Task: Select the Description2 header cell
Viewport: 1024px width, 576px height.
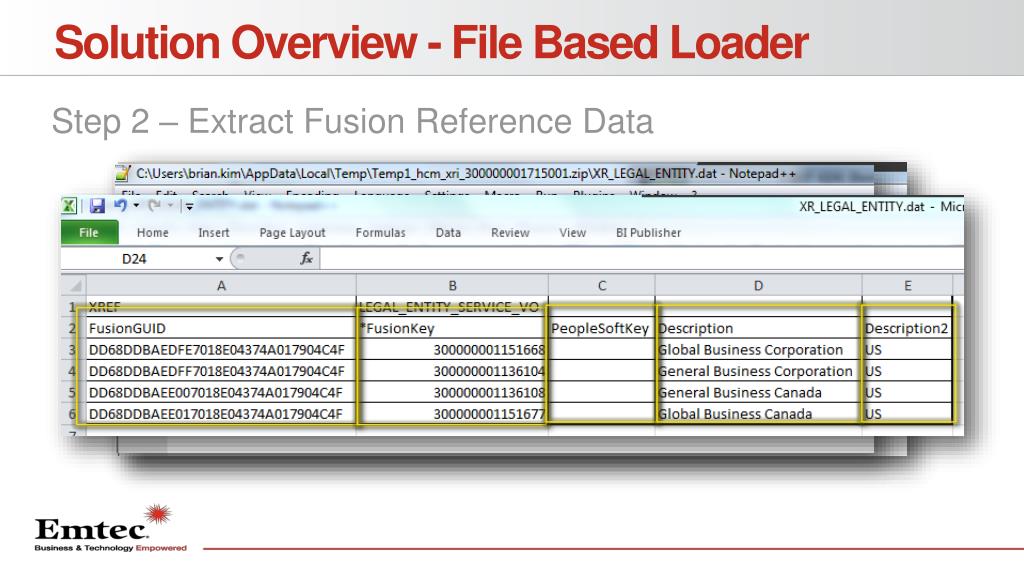Action: [908, 328]
